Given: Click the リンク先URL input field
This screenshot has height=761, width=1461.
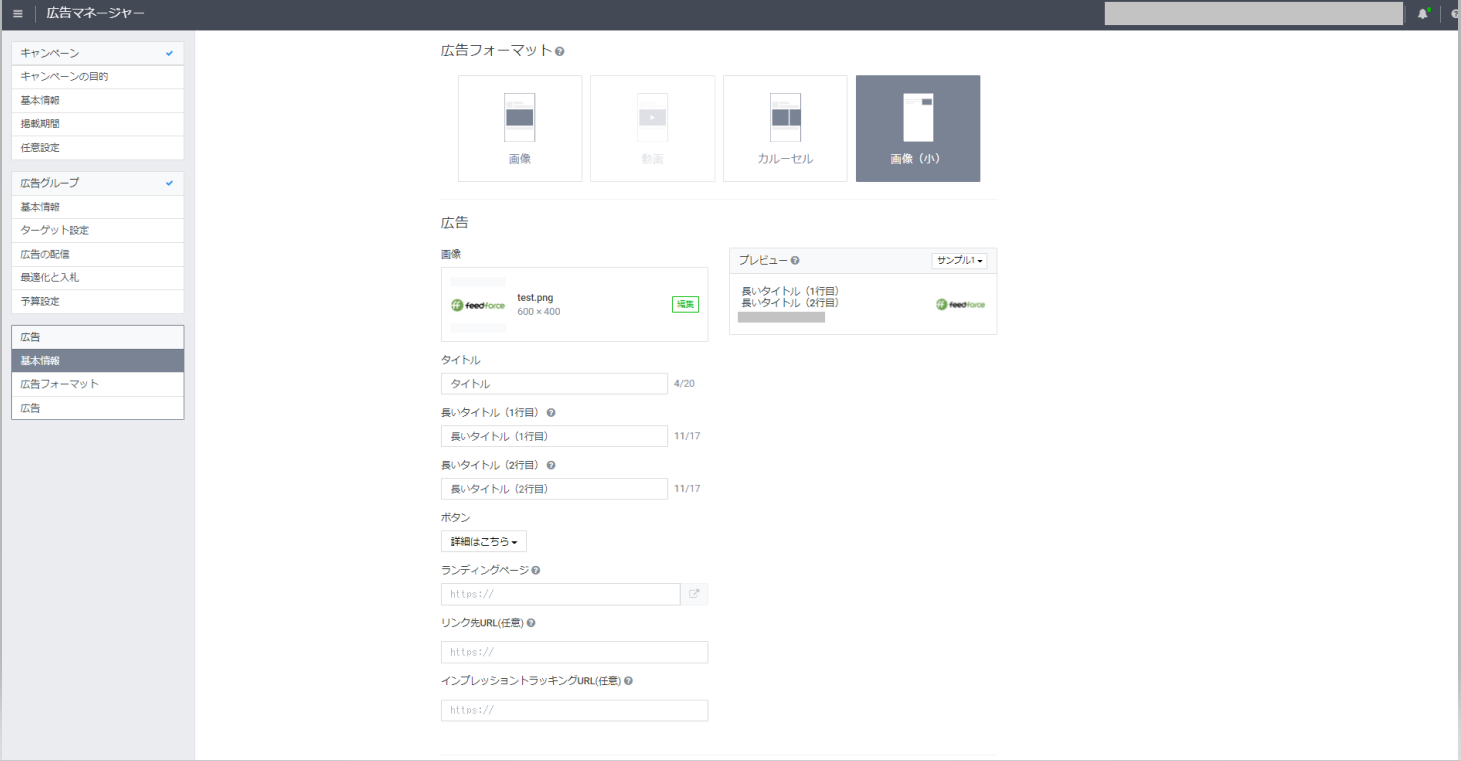Looking at the screenshot, I should pos(574,652).
